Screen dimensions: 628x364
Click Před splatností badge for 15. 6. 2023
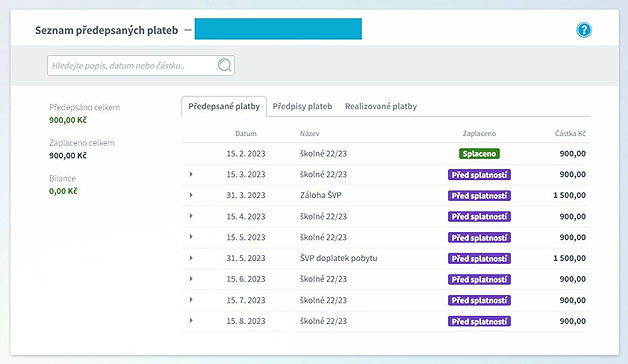click(479, 279)
